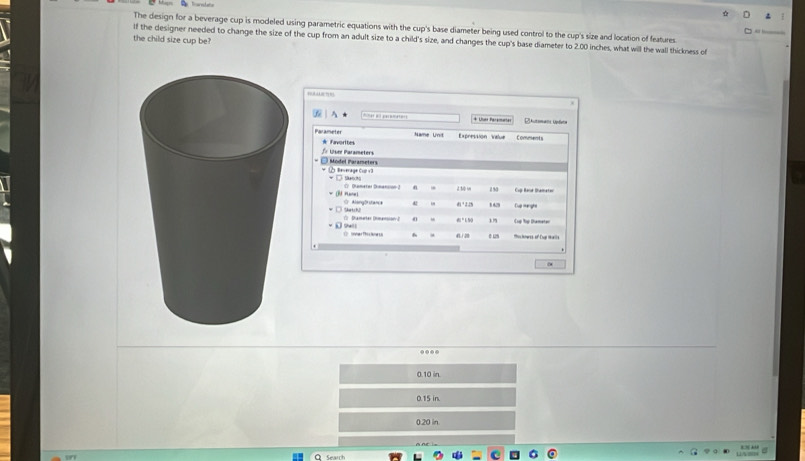The width and height of the screenshot is (805, 461).
Task: Click the Value column header
Action: point(498,137)
